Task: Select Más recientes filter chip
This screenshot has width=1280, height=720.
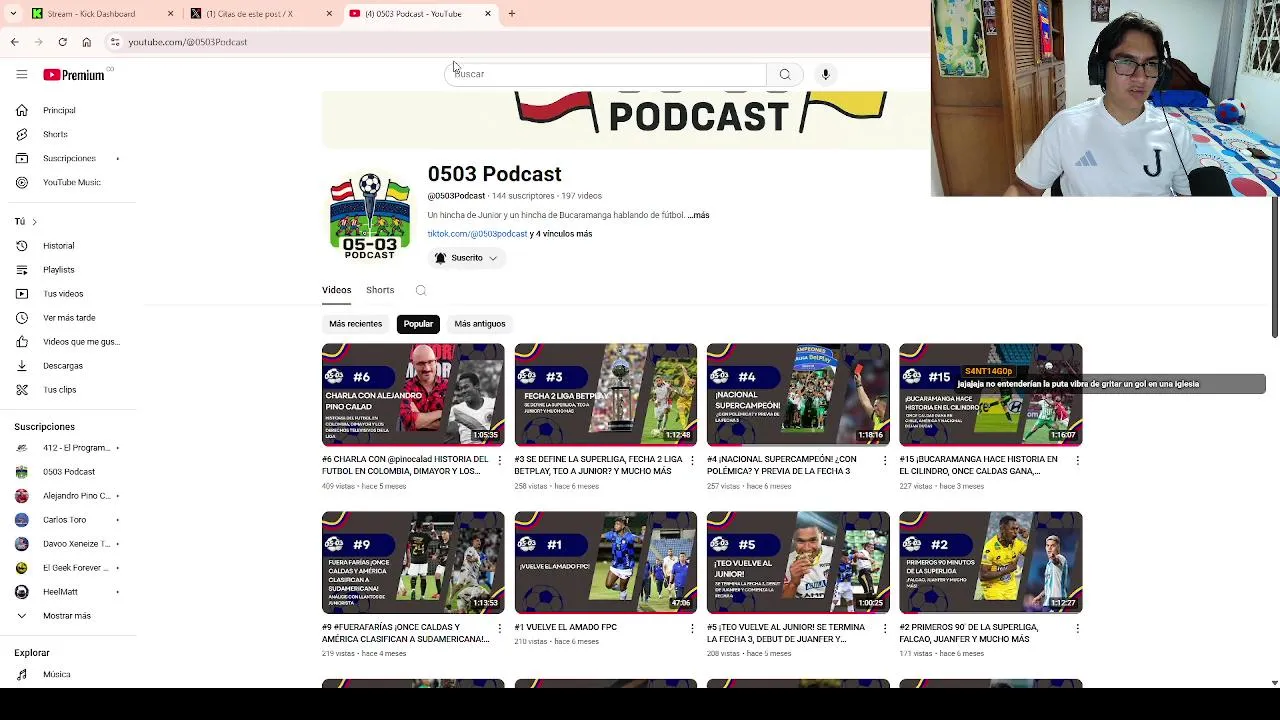Action: (356, 324)
